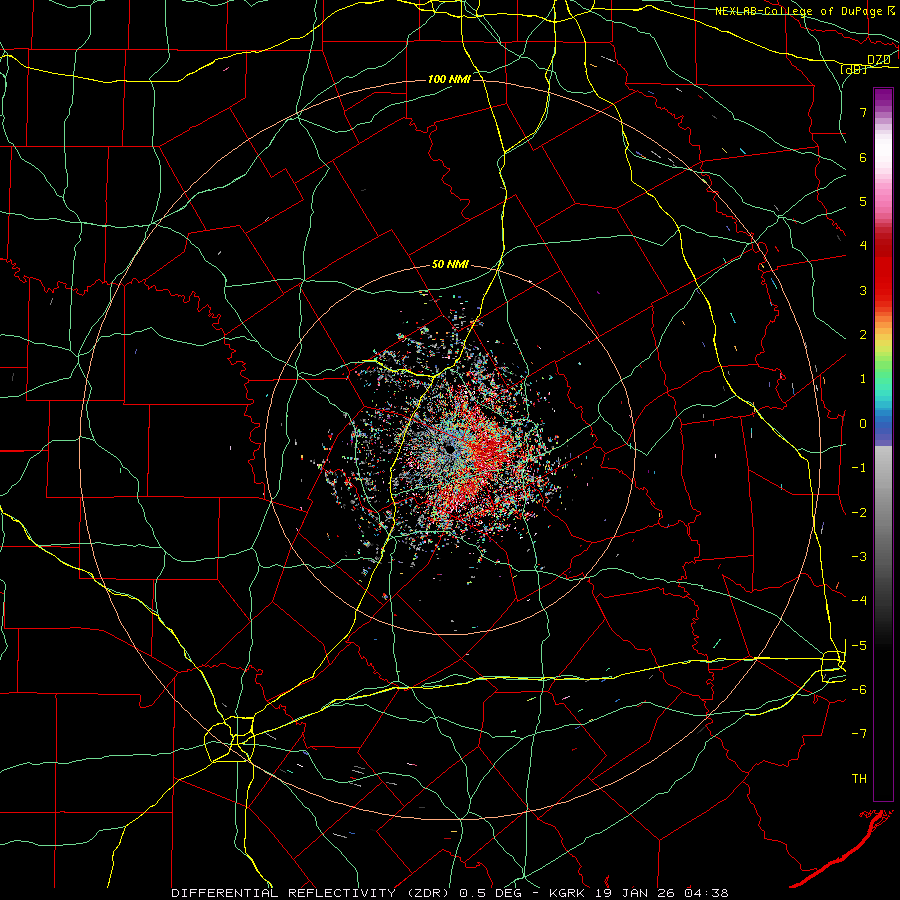Click the radar site center dot
The width and height of the screenshot is (900, 900).
[449, 449]
